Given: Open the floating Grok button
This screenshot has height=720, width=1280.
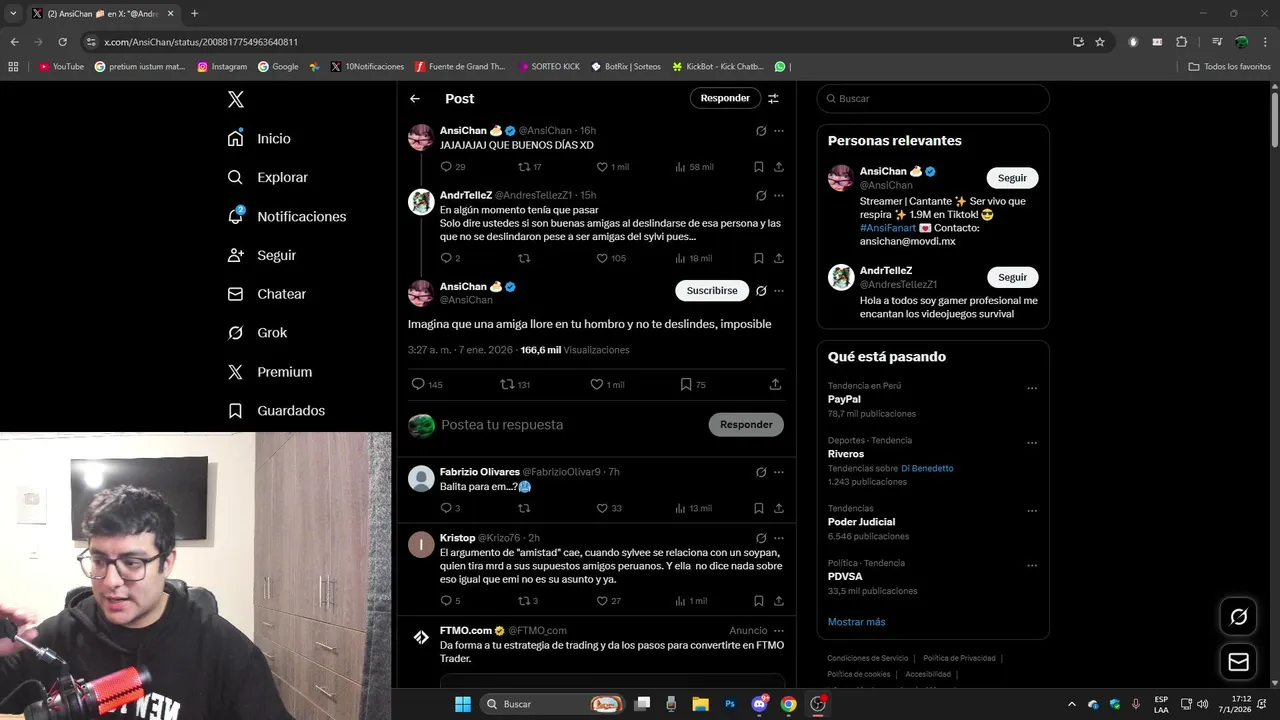Looking at the screenshot, I should 1238,617.
